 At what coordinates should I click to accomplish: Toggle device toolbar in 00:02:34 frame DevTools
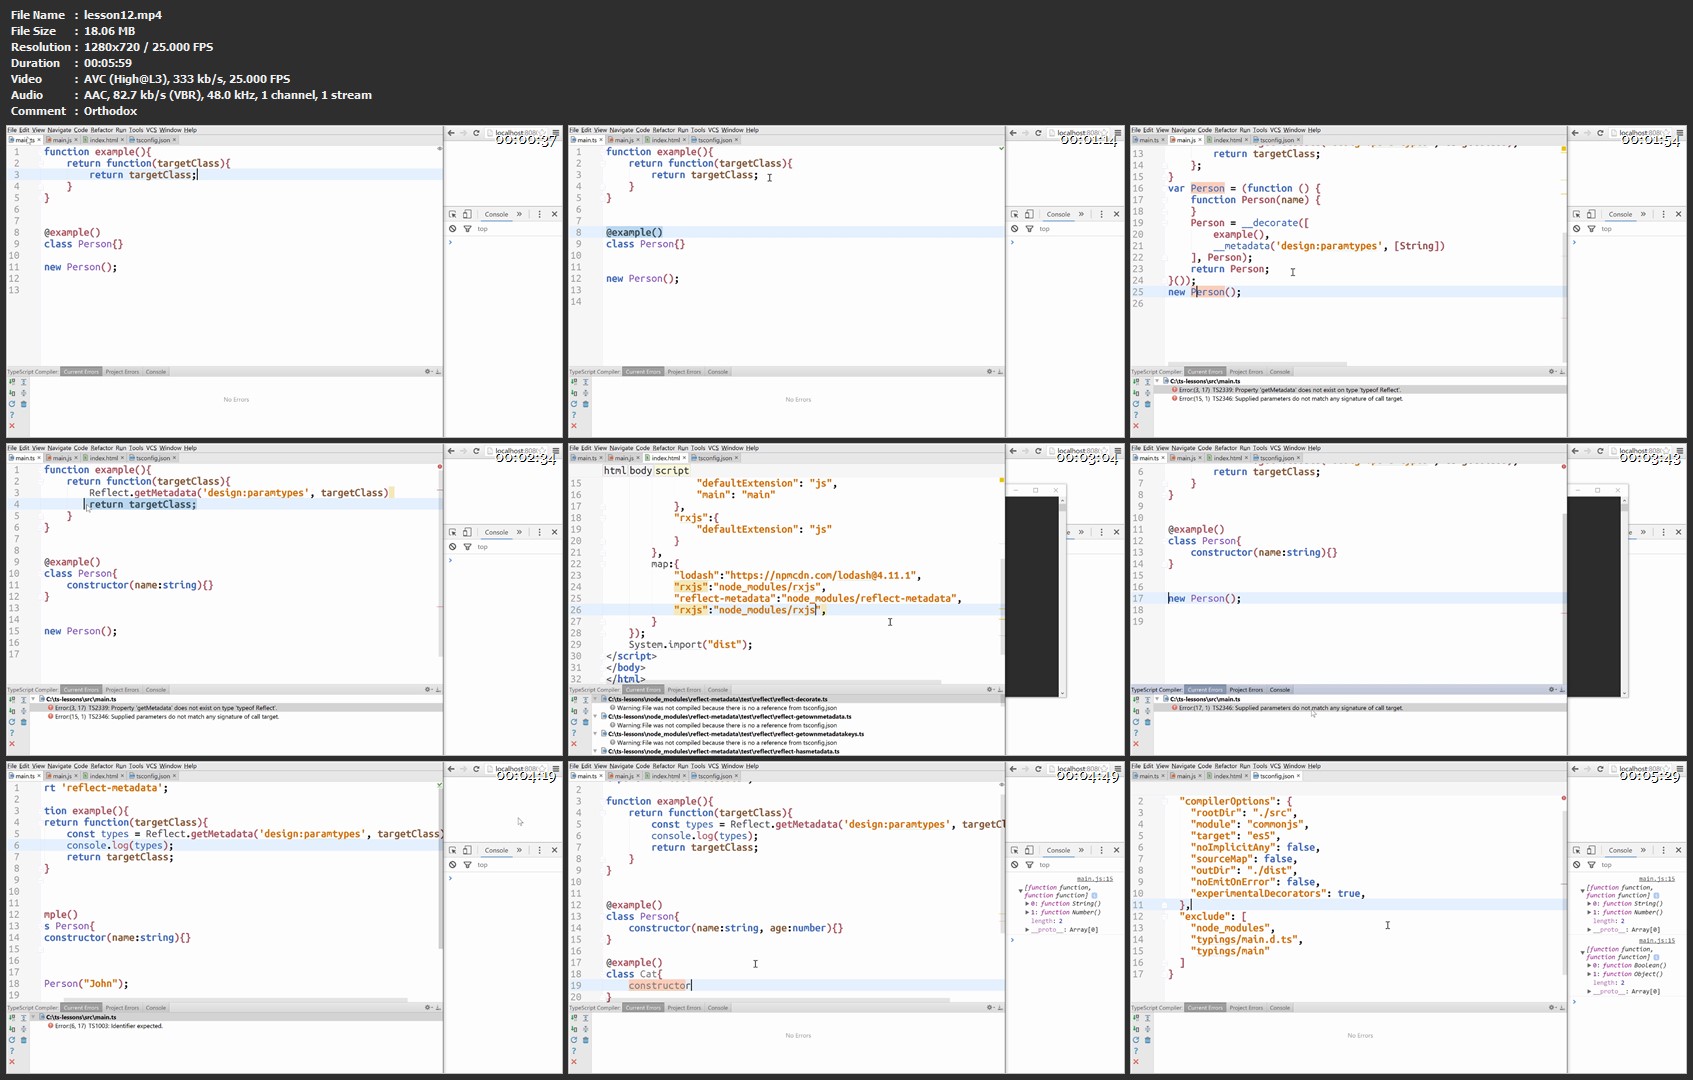point(467,532)
